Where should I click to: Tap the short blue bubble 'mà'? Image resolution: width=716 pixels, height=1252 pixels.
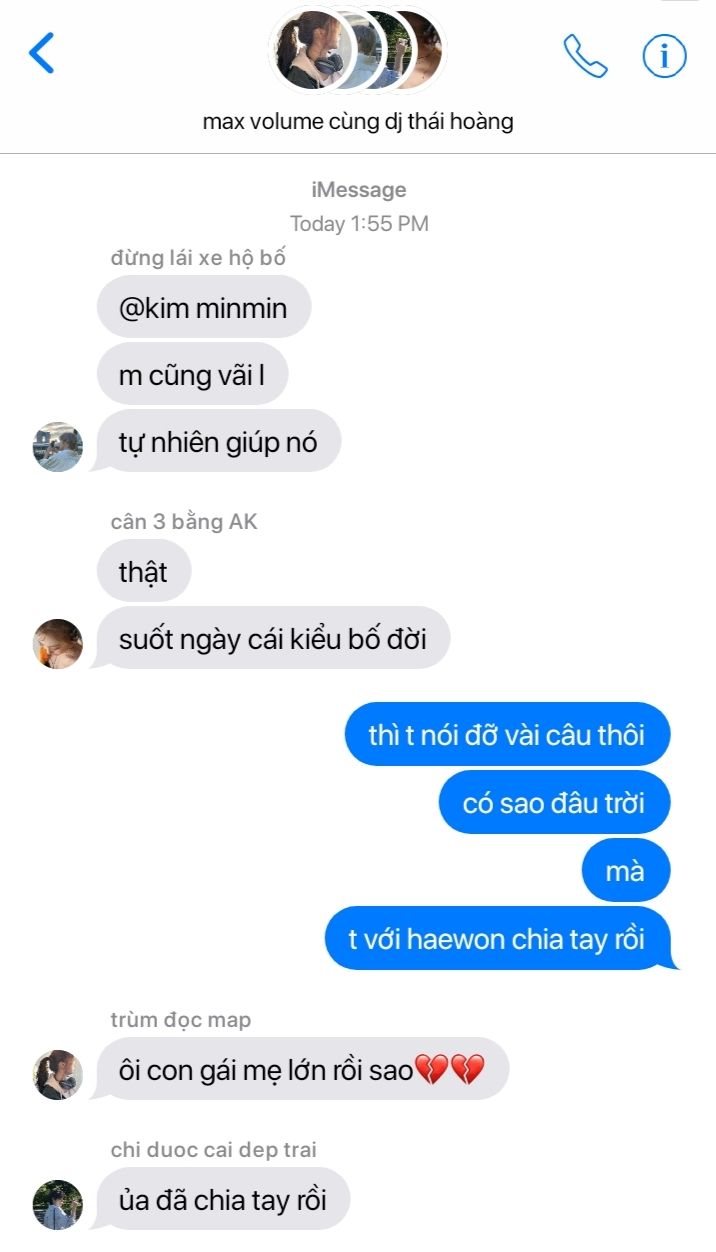pyautogui.click(x=625, y=870)
